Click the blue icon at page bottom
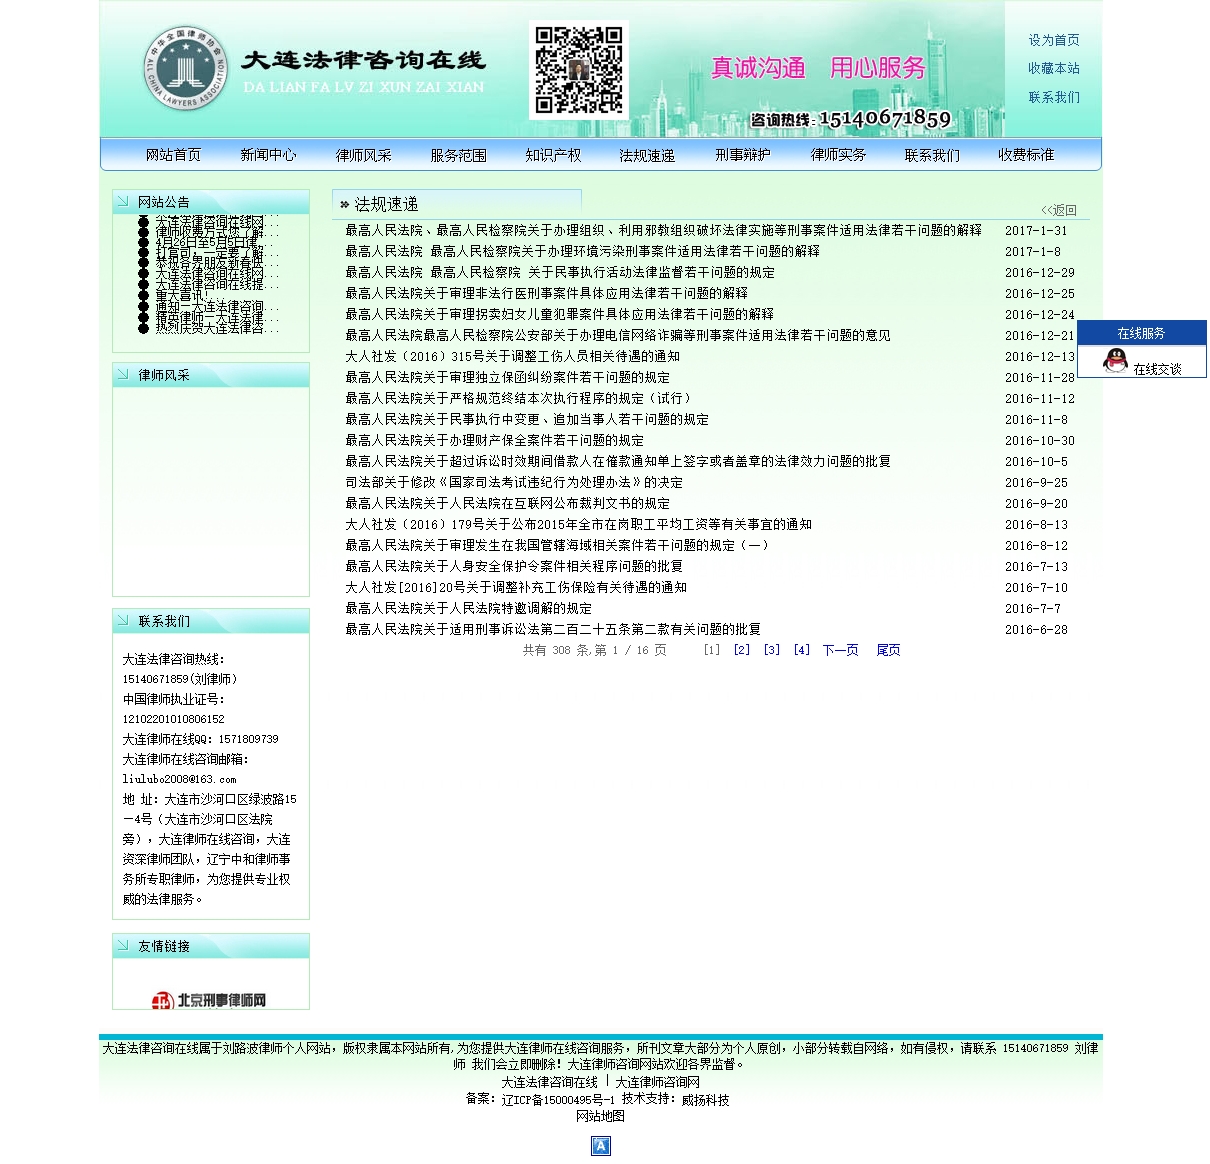 tap(601, 1146)
